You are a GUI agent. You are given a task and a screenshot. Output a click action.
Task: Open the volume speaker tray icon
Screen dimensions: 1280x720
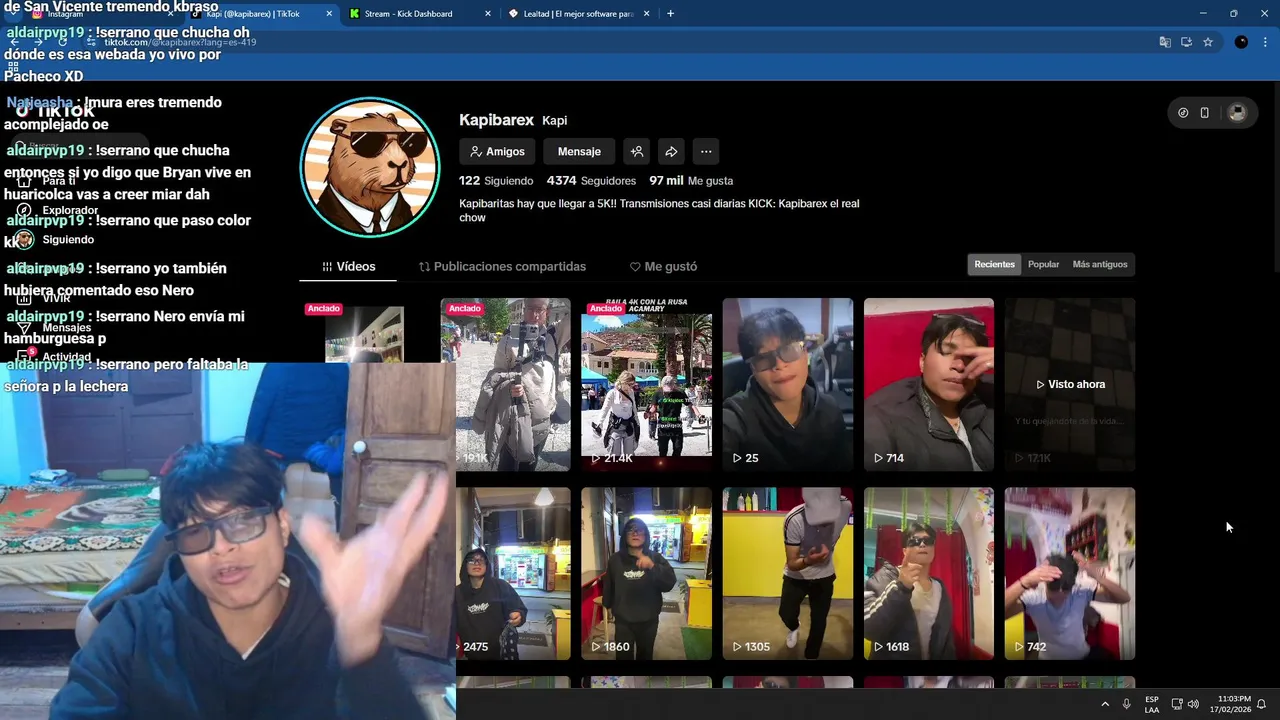[1193, 704]
